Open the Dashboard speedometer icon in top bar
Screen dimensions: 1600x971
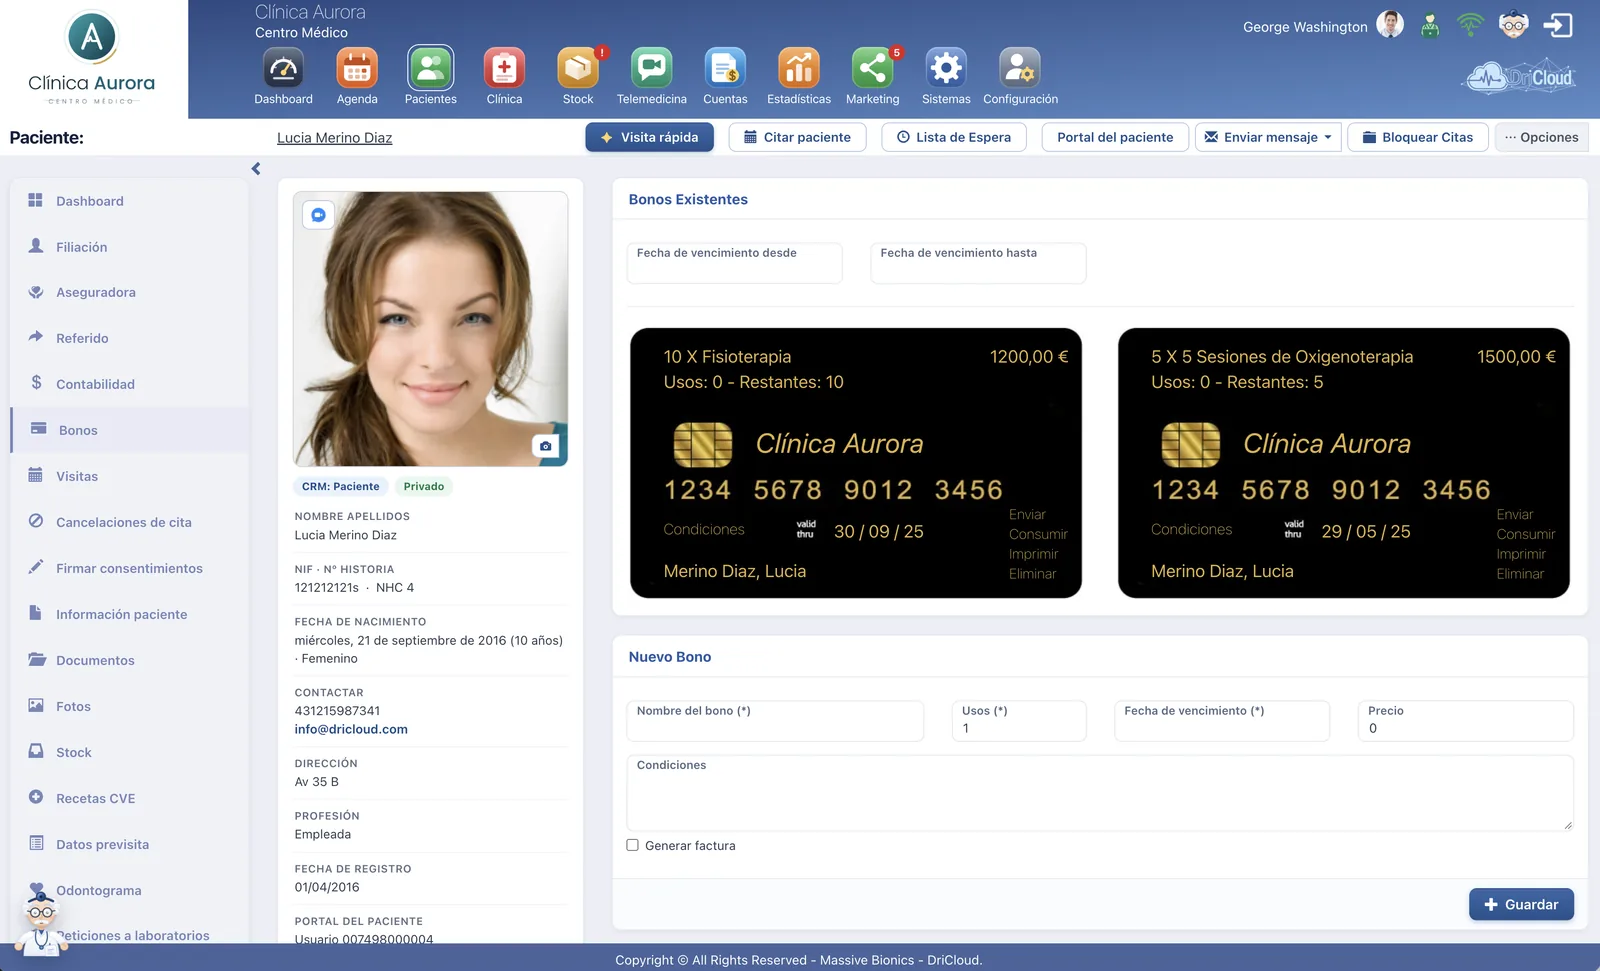[x=283, y=69]
